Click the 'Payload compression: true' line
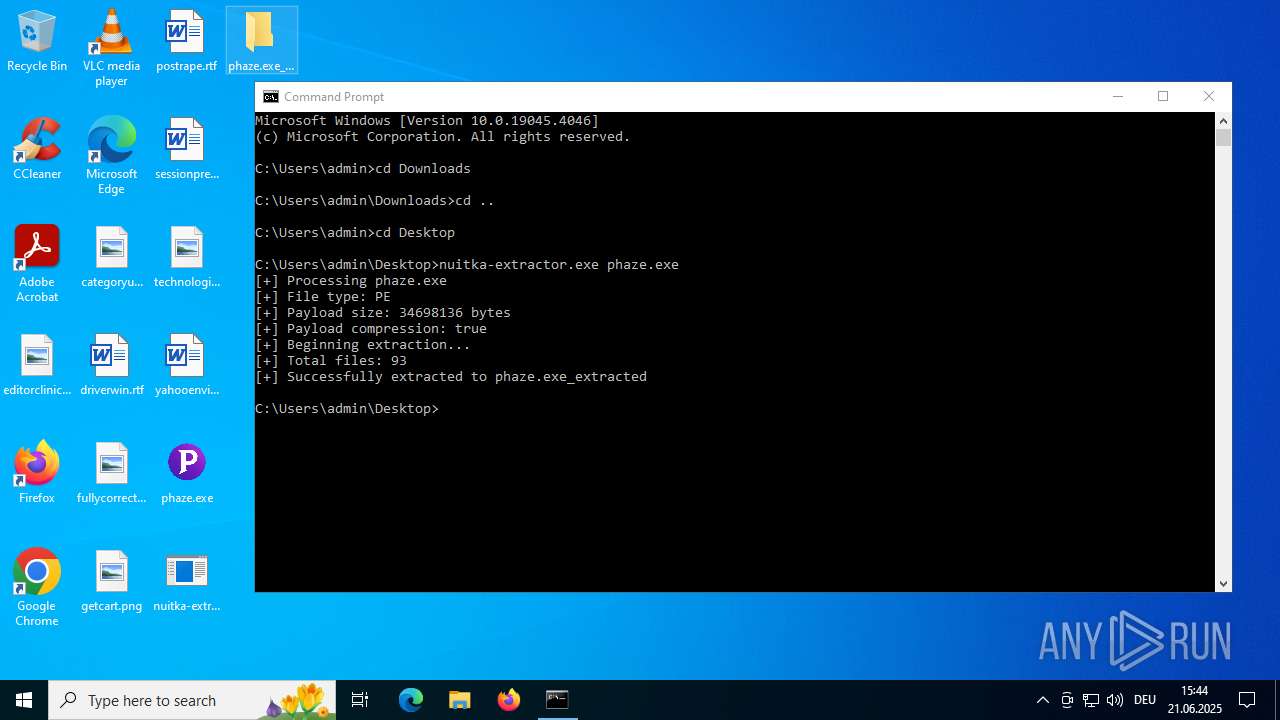This screenshot has height=720, width=1280. [371, 329]
